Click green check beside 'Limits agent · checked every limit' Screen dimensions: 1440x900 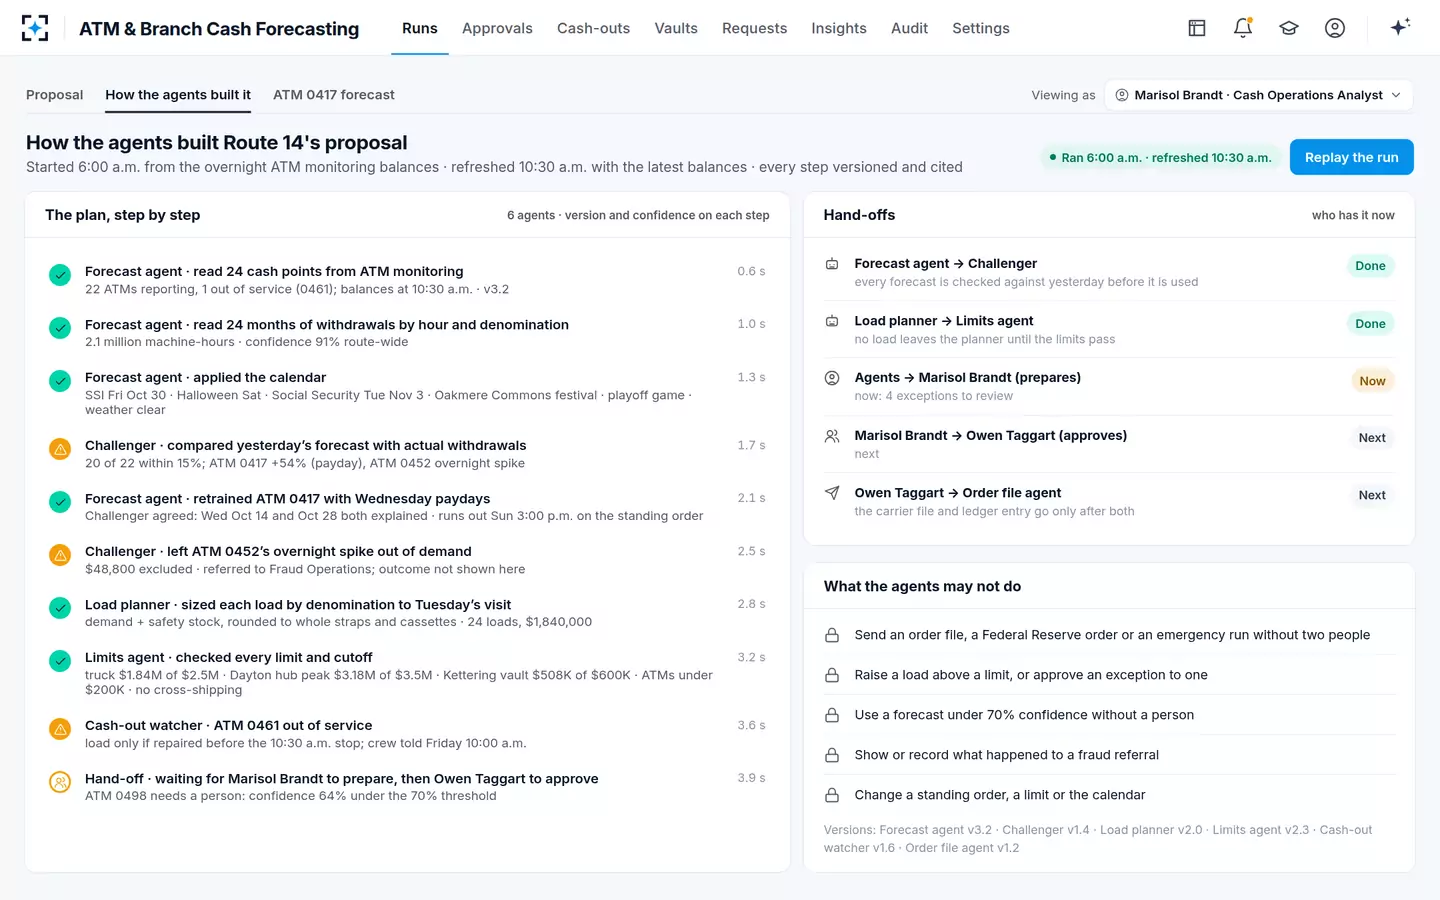[x=60, y=661]
